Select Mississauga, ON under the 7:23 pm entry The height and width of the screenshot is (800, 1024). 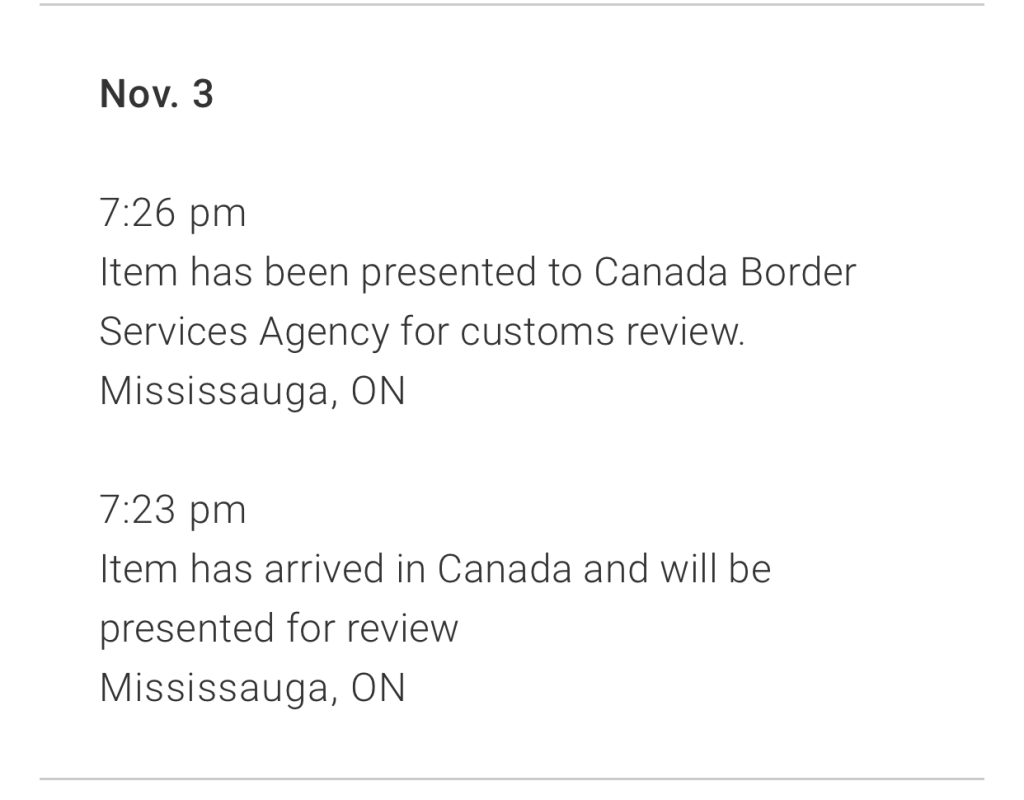pyautogui.click(x=252, y=688)
